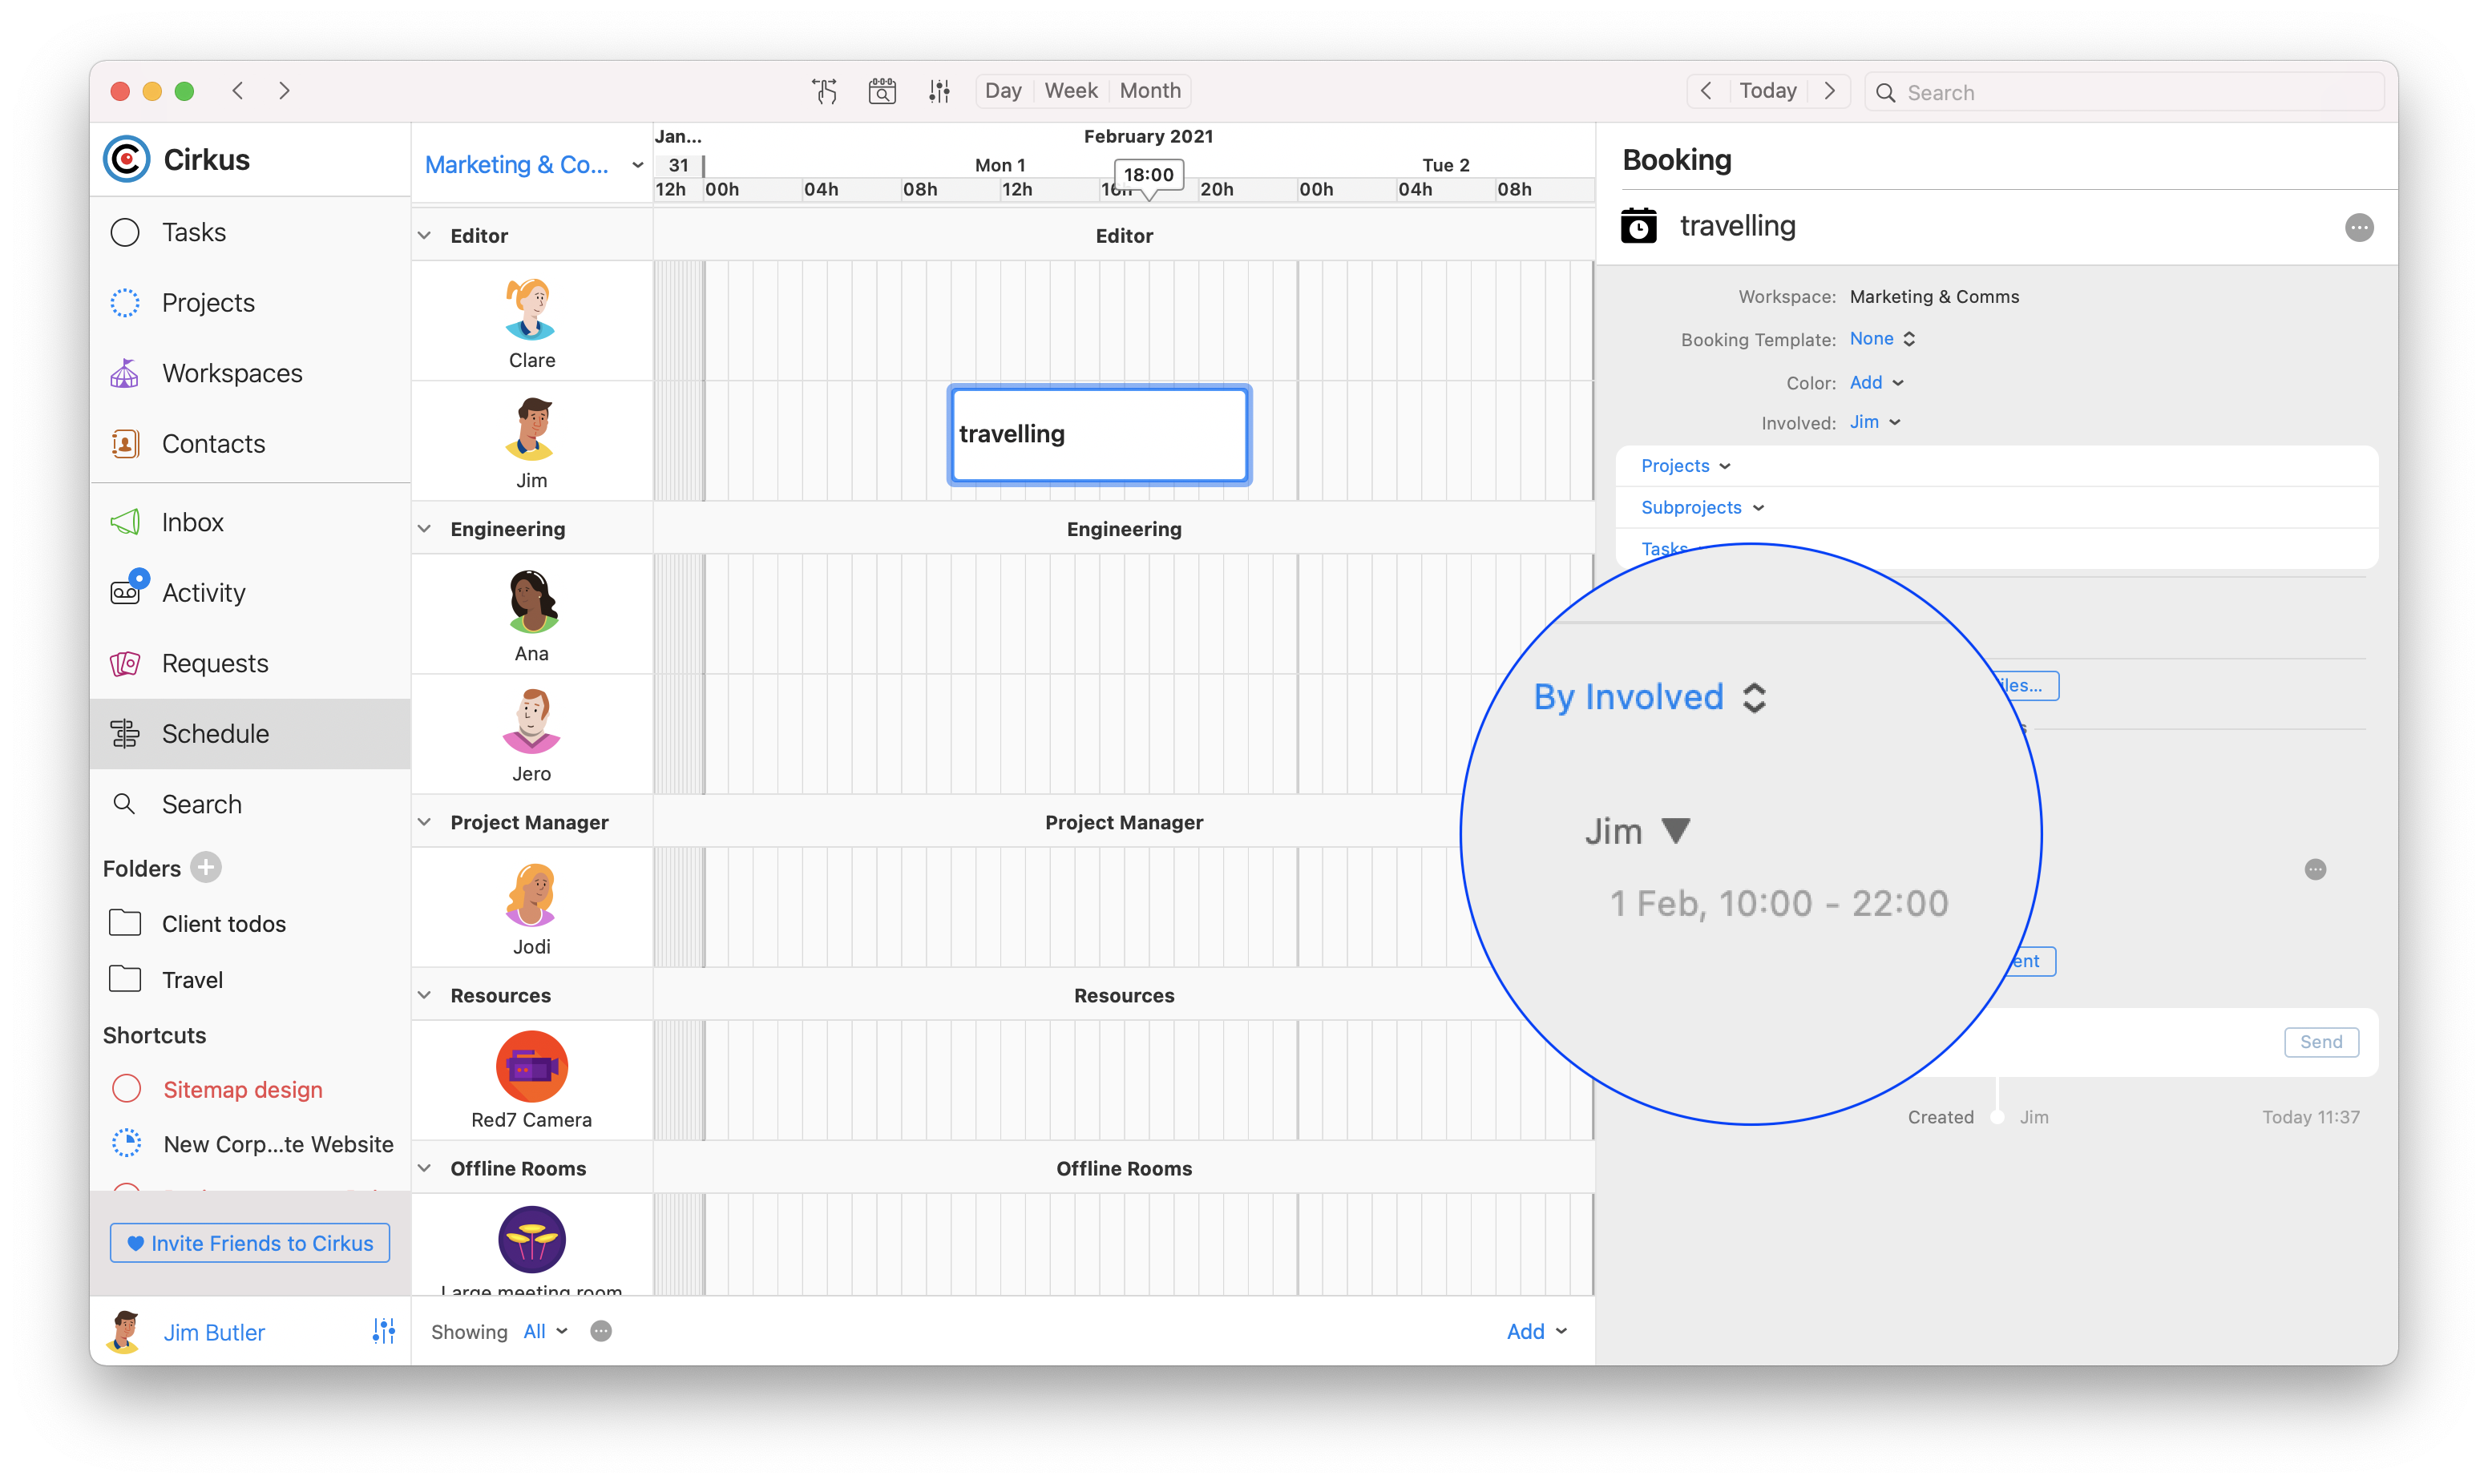This screenshot has height=1484, width=2488.
Task: Click the booking clock-calendar icon
Action: click(x=1638, y=226)
